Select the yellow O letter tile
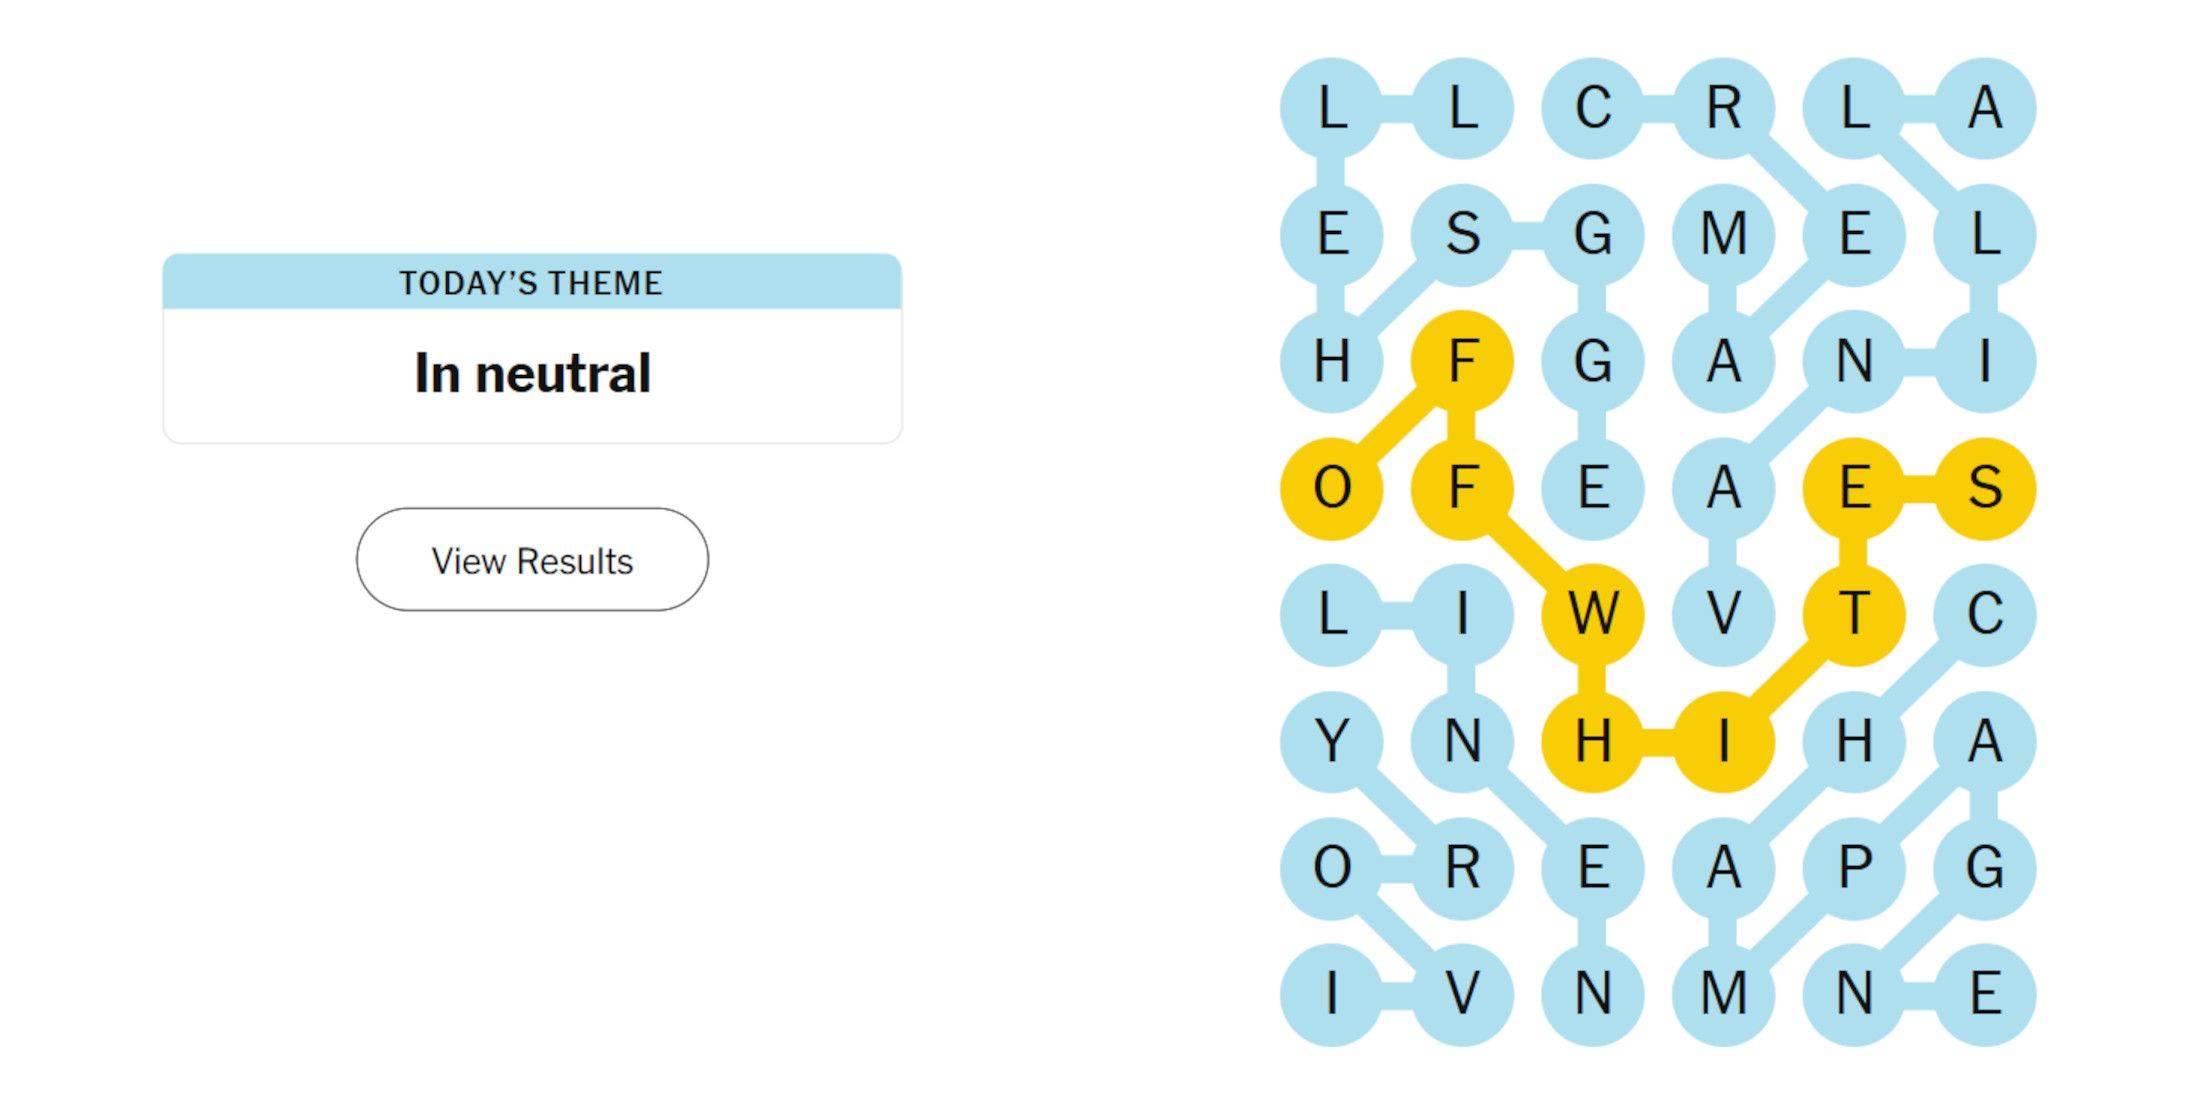This screenshot has width=2200, height=1100. click(x=1331, y=488)
